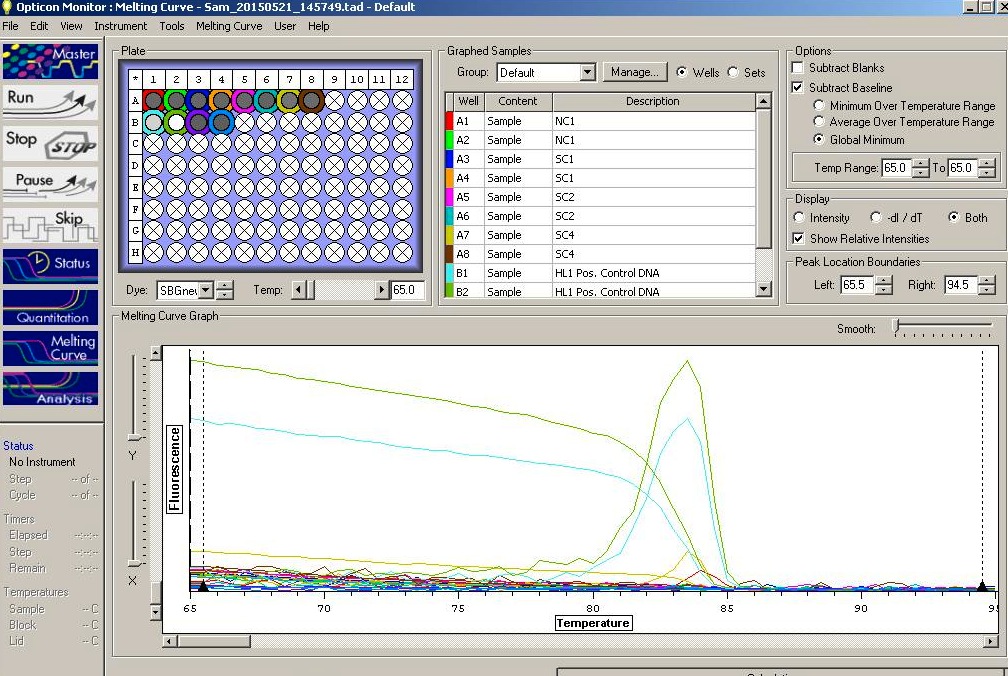Select well A1 in plate grid
The height and width of the screenshot is (676, 1008).
click(x=153, y=100)
